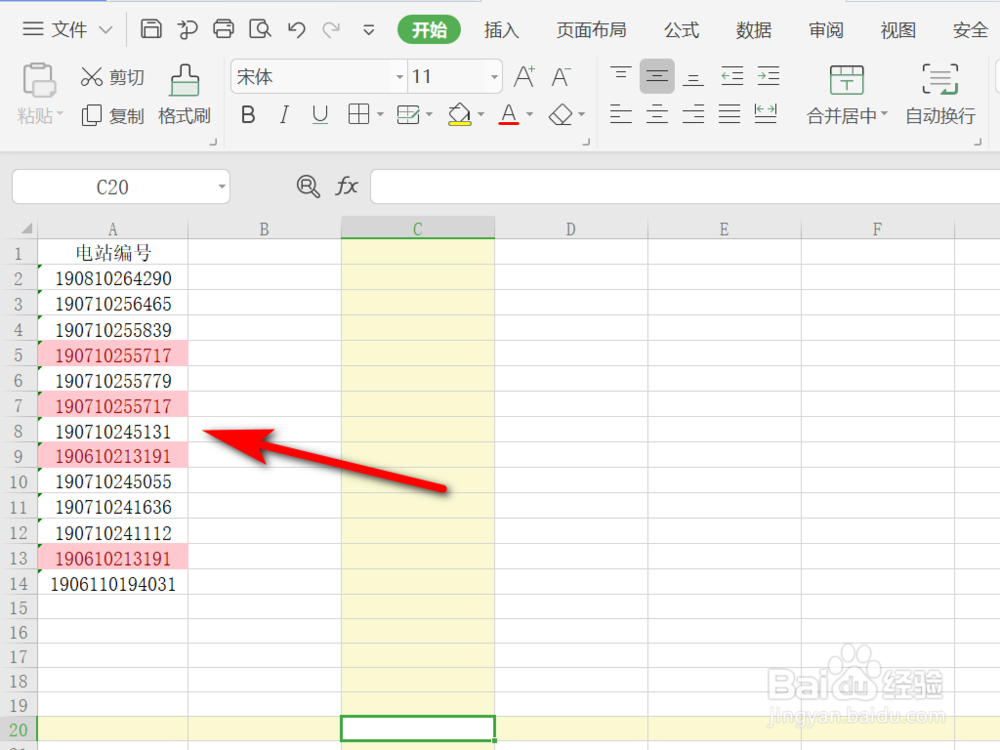Open Print Preview icon
Image resolution: width=1000 pixels, height=750 pixels.
click(260, 29)
